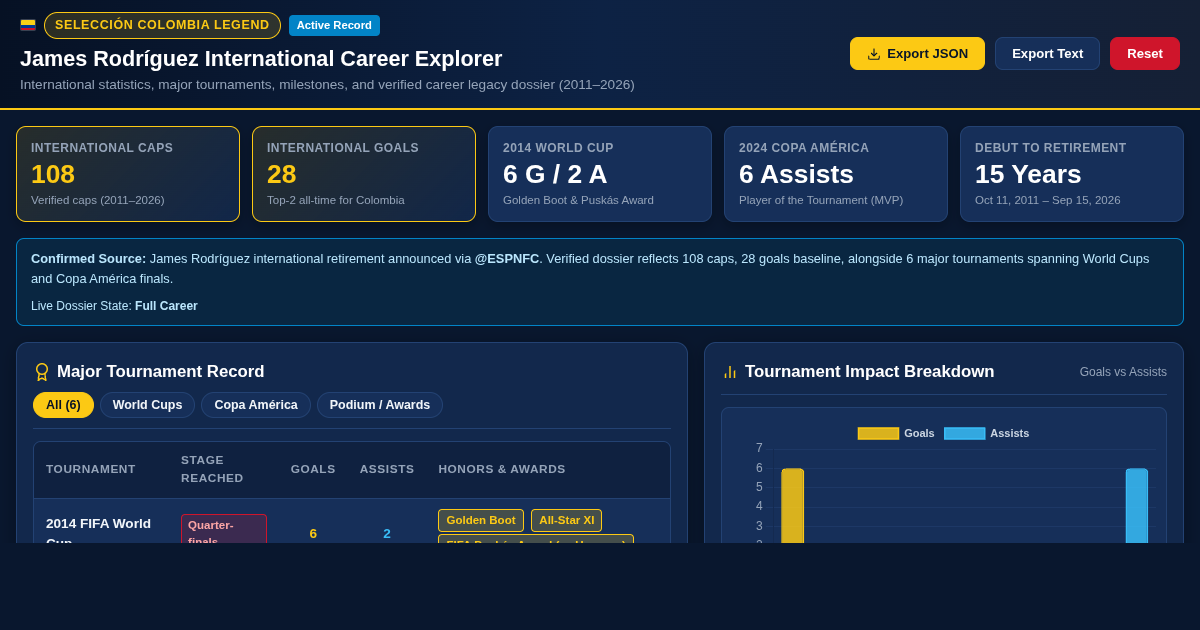
Task: Open the Debut to Retirement card
Action: [x=1072, y=174]
